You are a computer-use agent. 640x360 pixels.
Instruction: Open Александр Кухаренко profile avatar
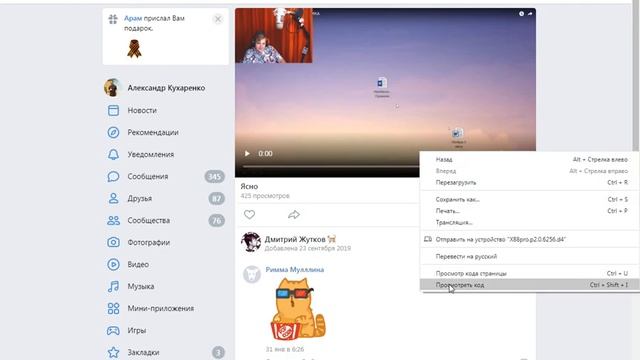[112, 88]
